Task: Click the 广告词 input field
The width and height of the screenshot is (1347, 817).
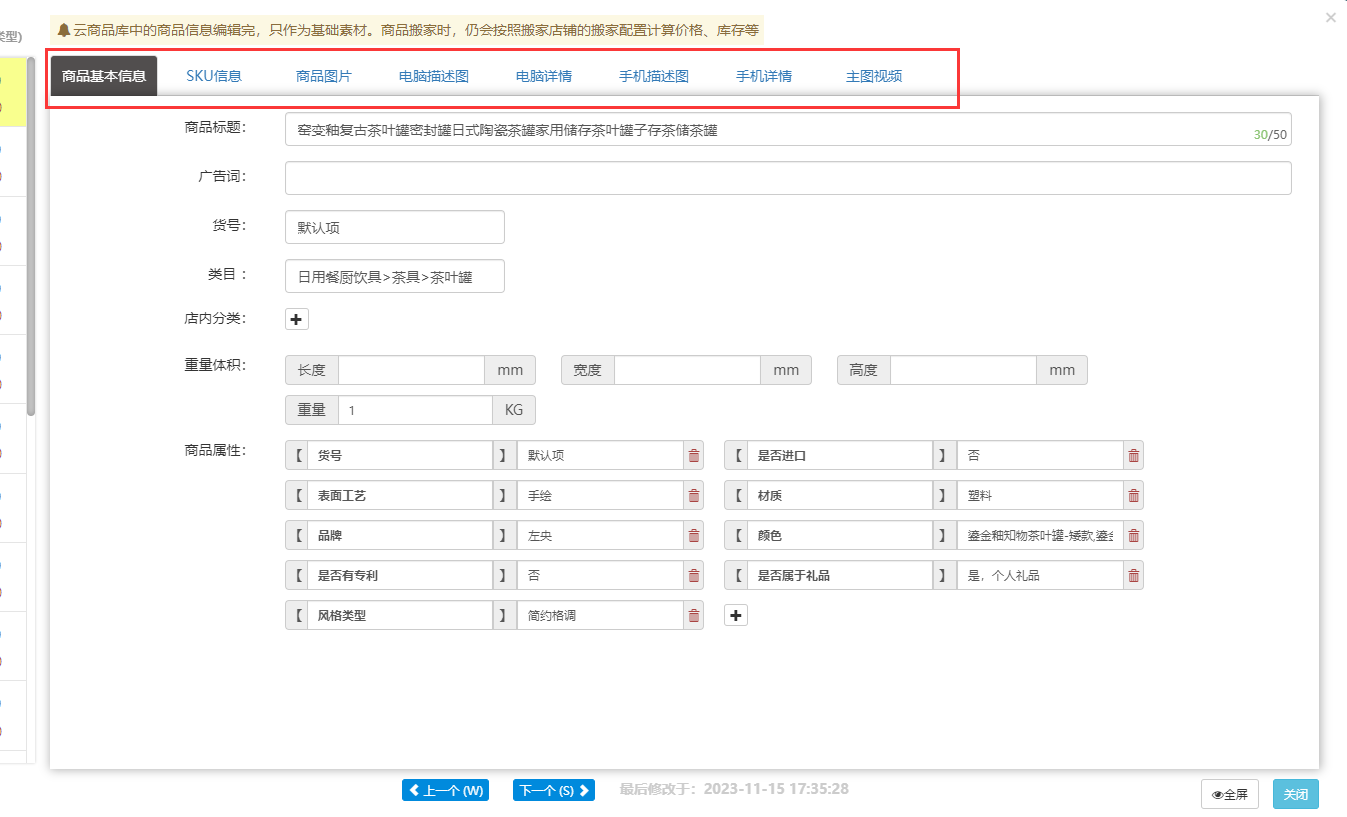Action: 787,178
